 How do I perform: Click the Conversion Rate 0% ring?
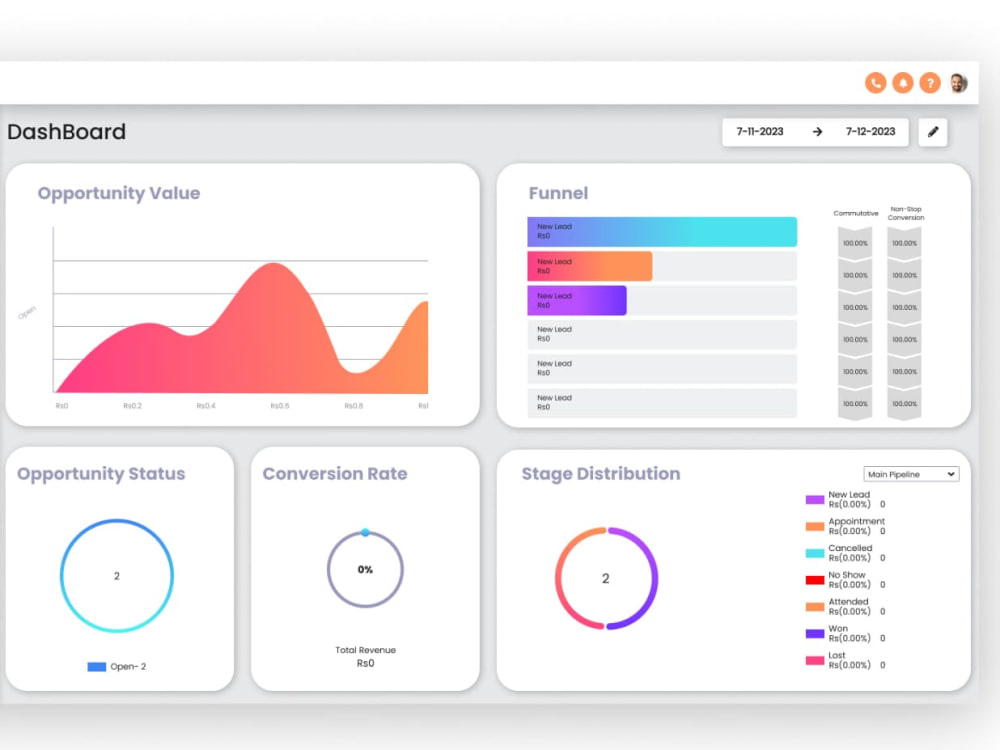365,569
